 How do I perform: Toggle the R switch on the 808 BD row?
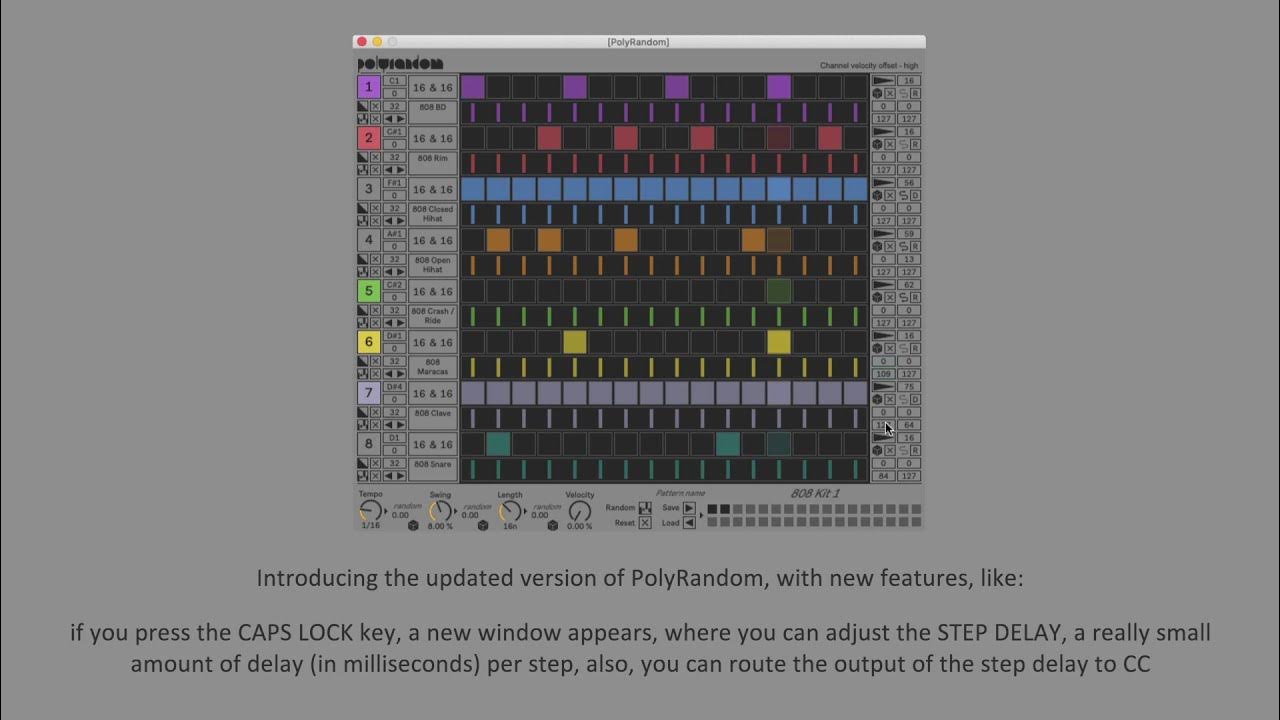point(915,95)
